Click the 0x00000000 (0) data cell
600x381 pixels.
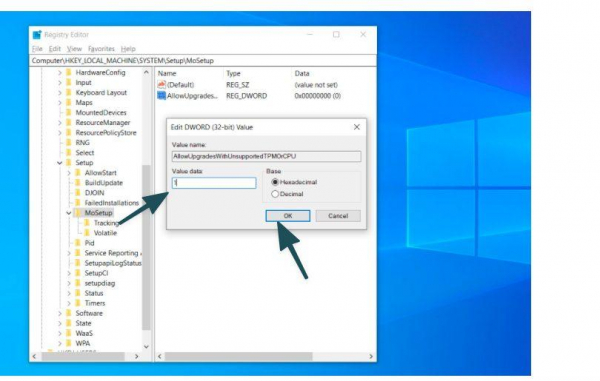click(318, 96)
